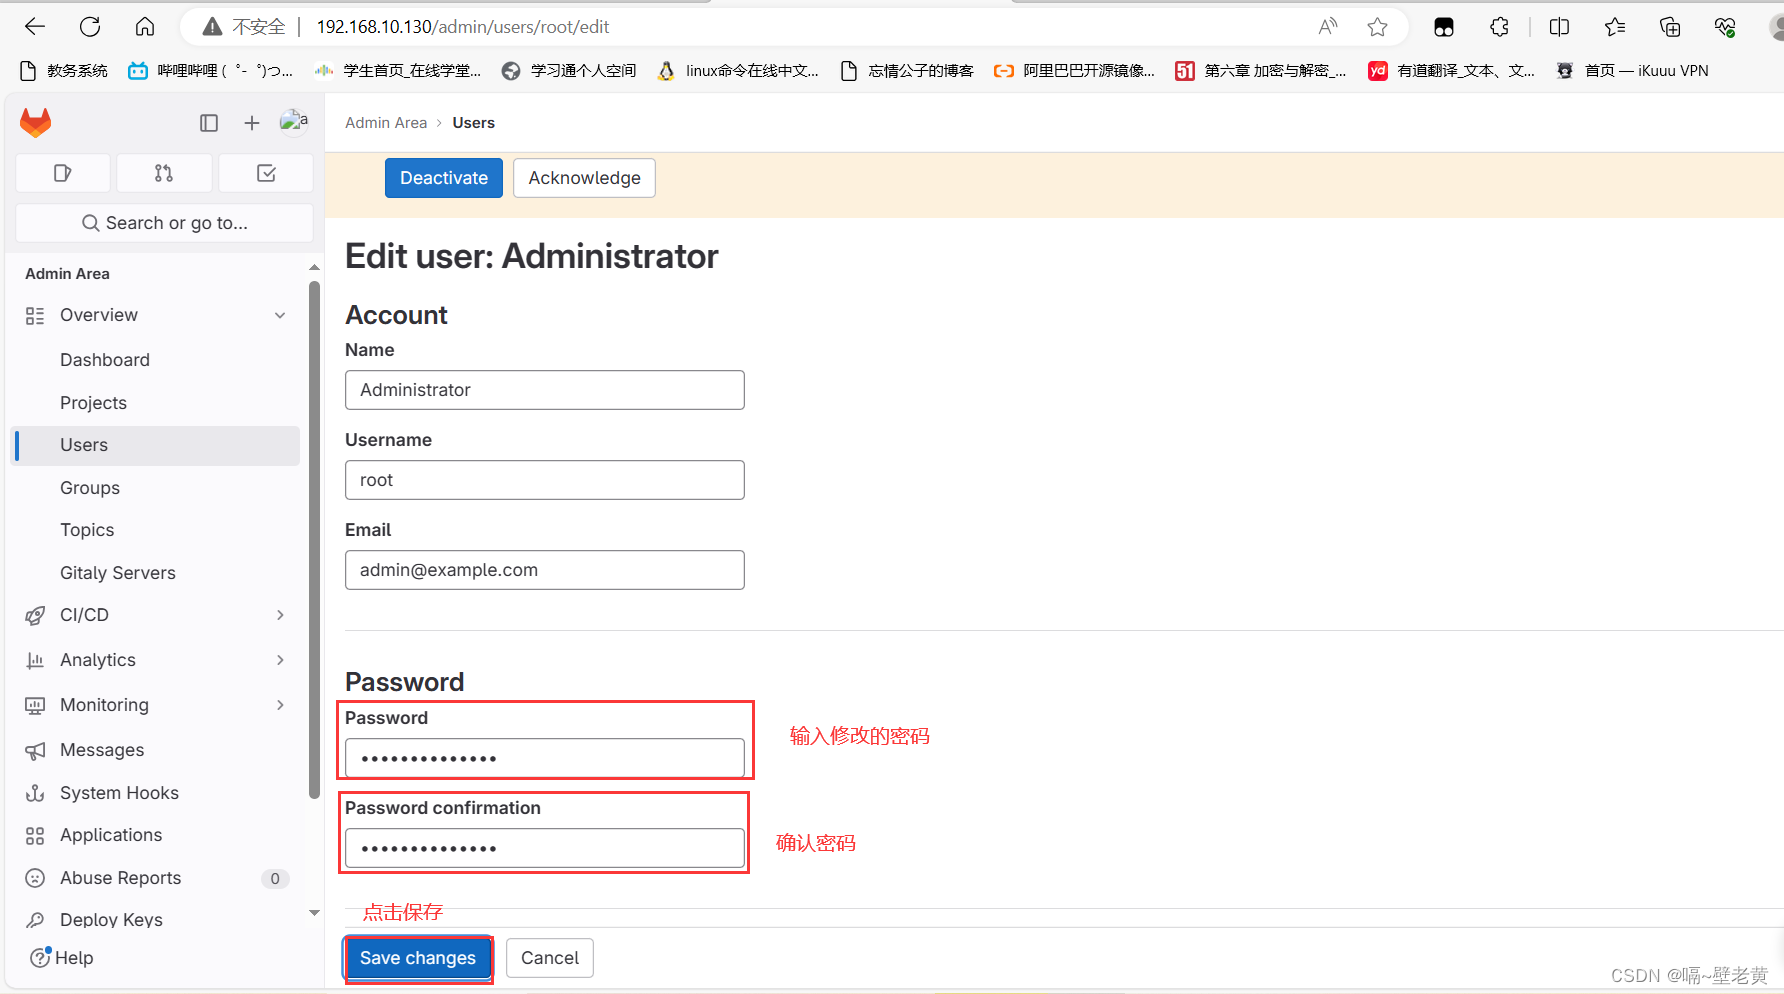The width and height of the screenshot is (1784, 994).
Task: Open the user avatar menu
Action: [x=294, y=122]
